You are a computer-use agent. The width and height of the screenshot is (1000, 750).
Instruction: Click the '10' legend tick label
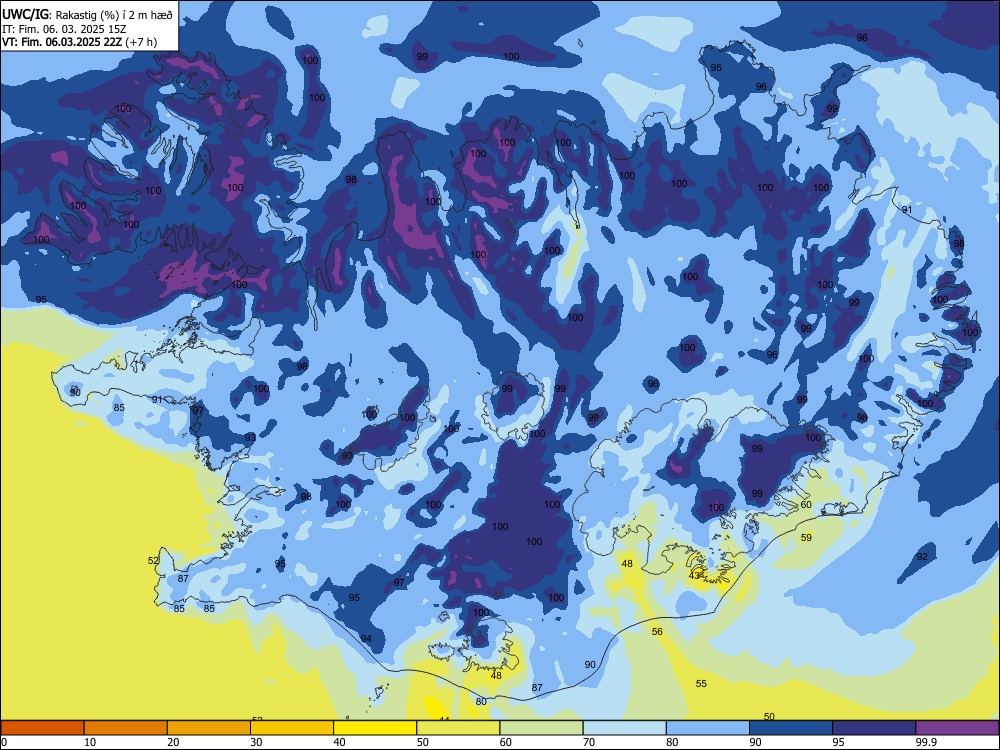coord(90,742)
